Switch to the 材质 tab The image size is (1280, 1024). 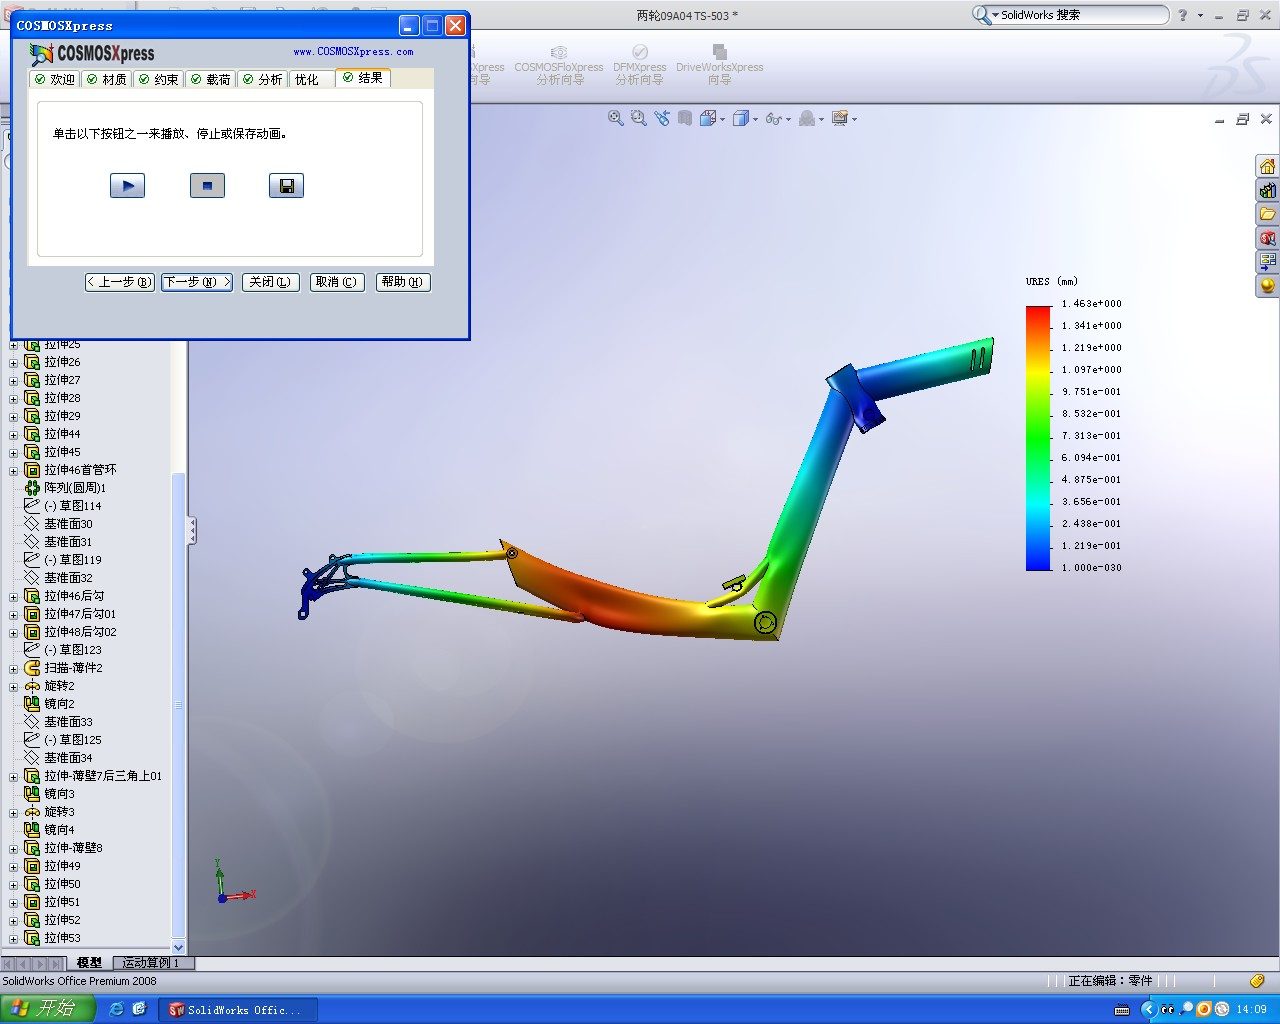click(107, 79)
